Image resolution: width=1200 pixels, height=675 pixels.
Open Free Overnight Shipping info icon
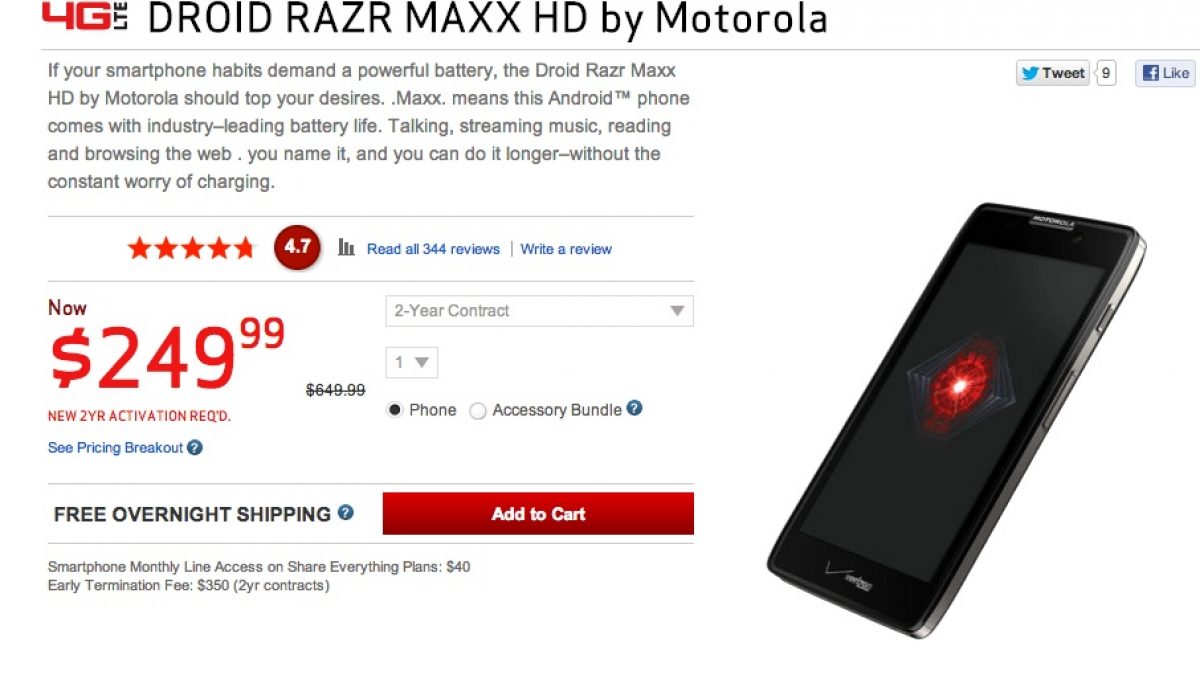pyautogui.click(x=345, y=513)
